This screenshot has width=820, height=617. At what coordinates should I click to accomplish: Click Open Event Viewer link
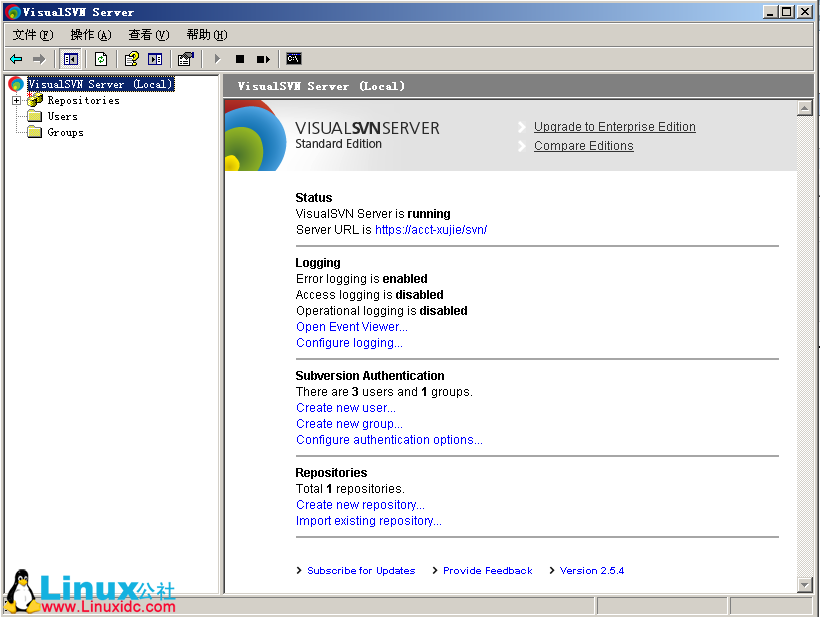(x=351, y=327)
